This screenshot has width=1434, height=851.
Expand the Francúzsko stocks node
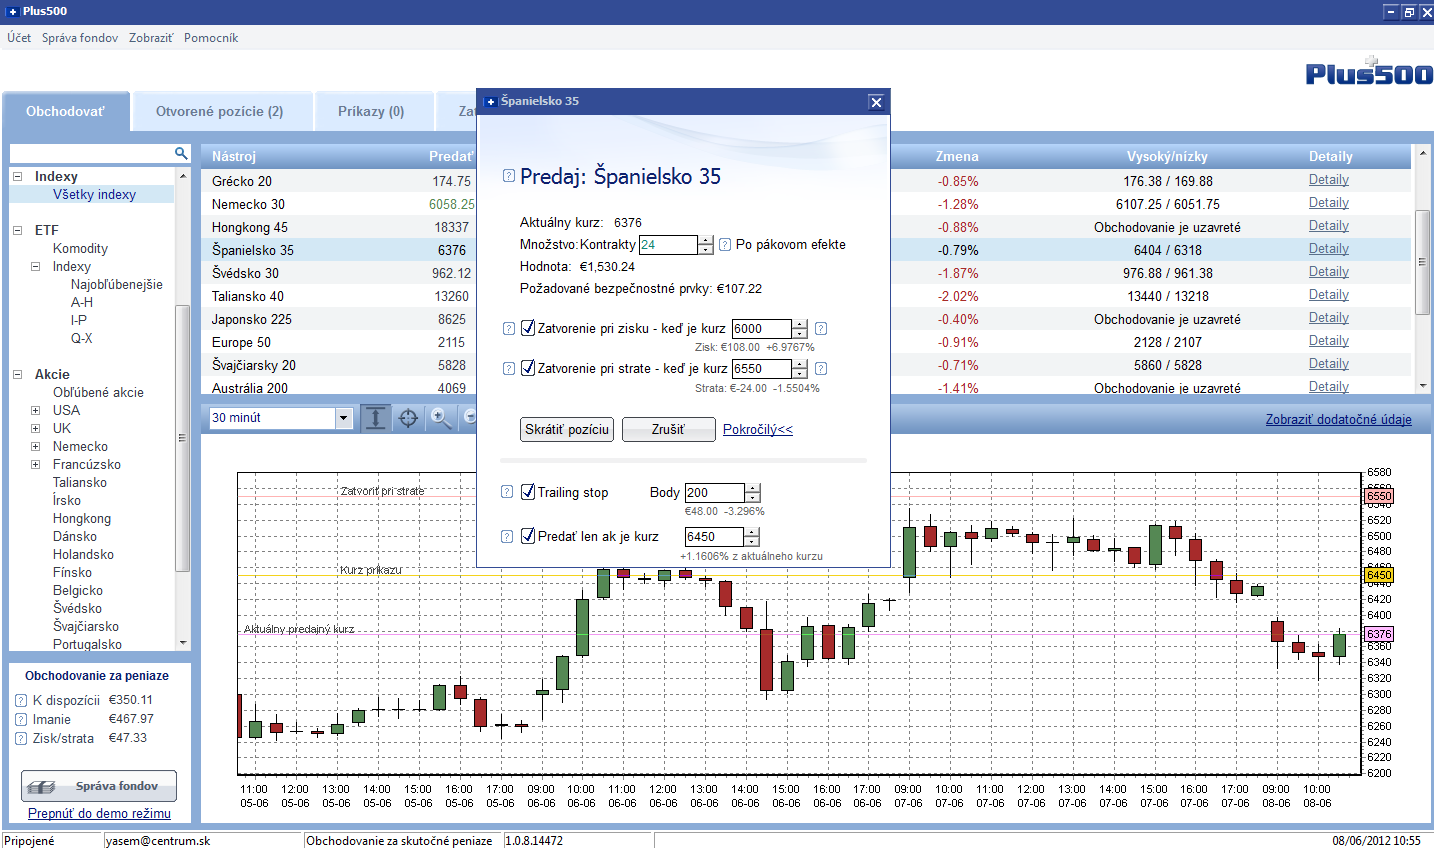tap(35, 465)
